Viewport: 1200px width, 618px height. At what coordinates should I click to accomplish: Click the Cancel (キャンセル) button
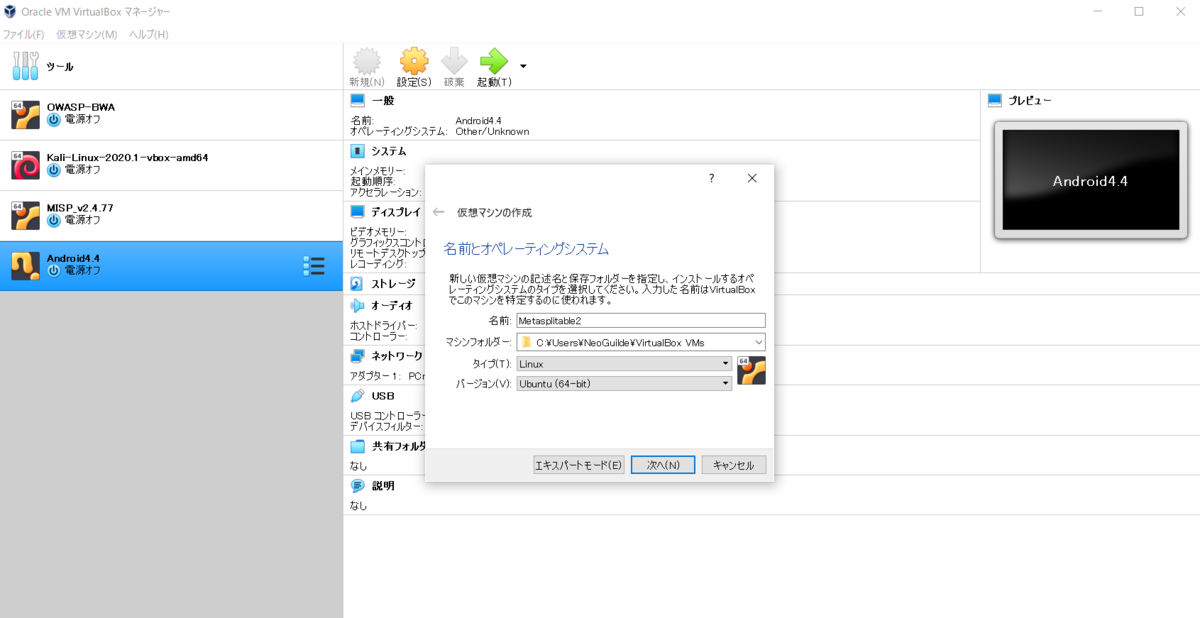734,465
